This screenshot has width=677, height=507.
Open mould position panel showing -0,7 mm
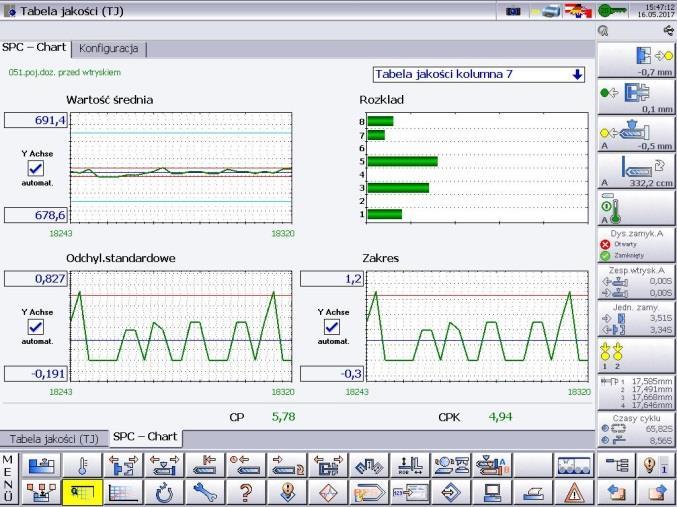click(636, 60)
